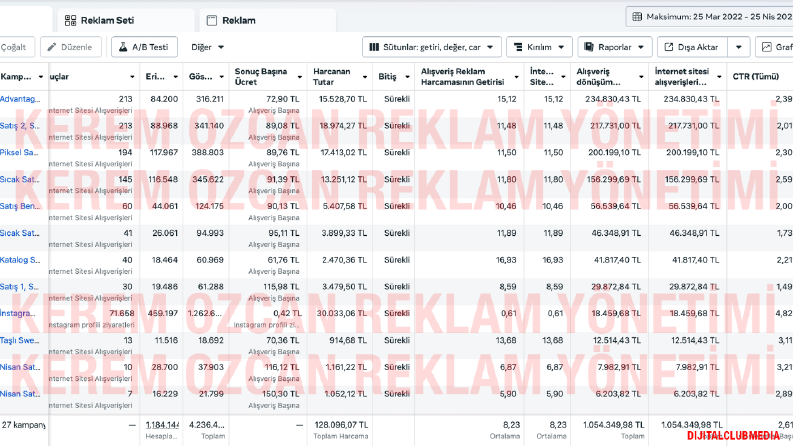Click the Düzenle button
This screenshot has height=446, width=793.
tap(71, 47)
